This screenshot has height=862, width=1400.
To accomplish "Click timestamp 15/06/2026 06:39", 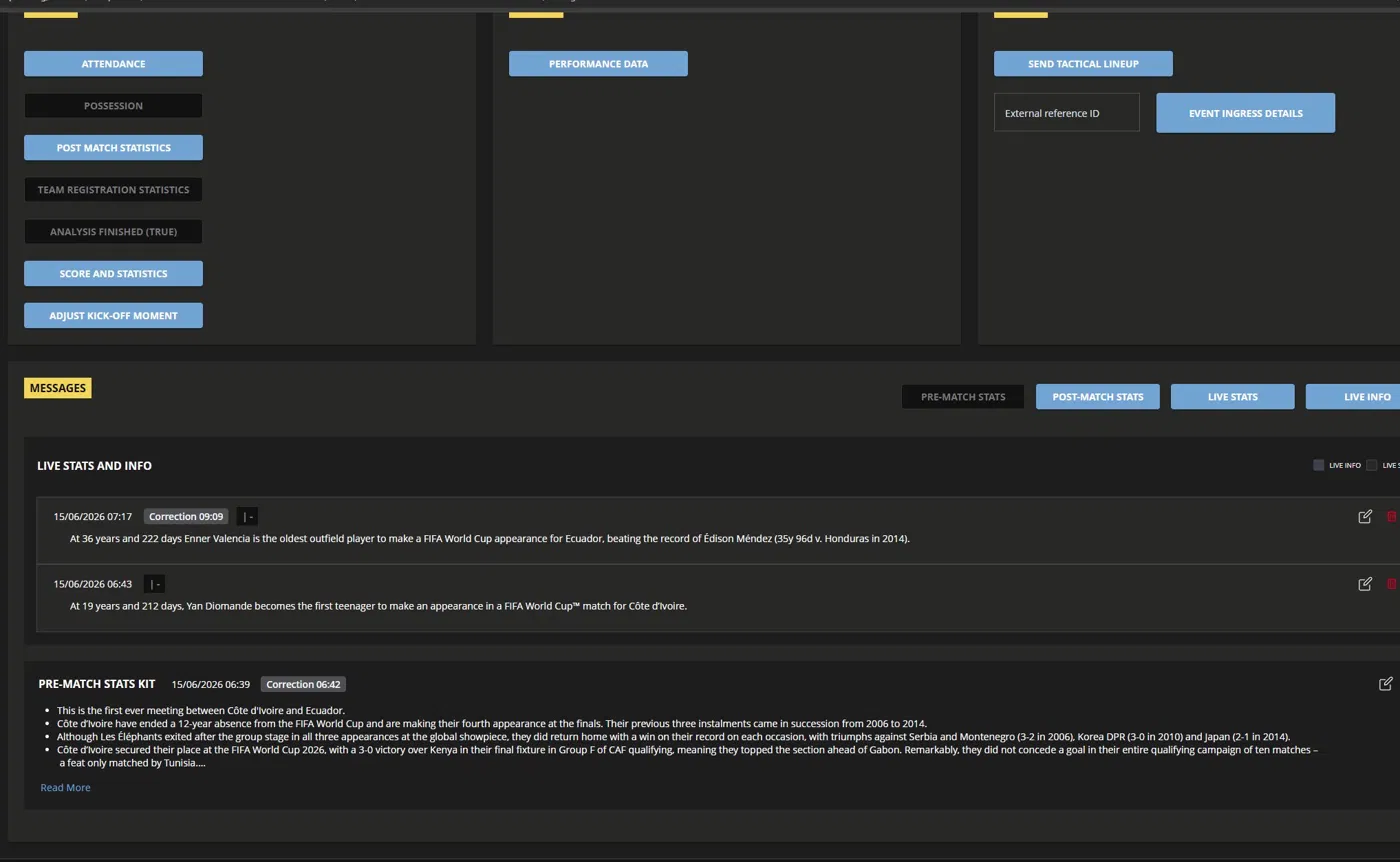I will pyautogui.click(x=210, y=685).
